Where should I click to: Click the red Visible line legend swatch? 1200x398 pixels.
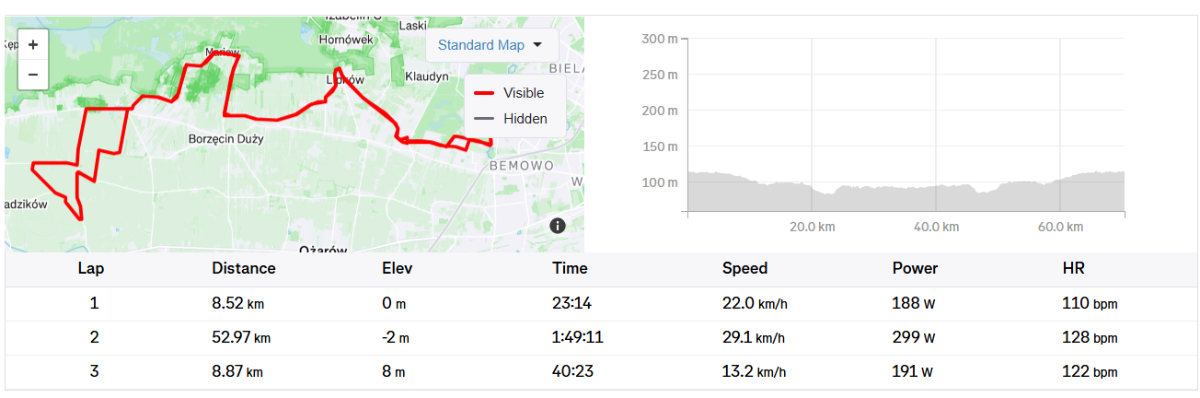click(x=484, y=93)
